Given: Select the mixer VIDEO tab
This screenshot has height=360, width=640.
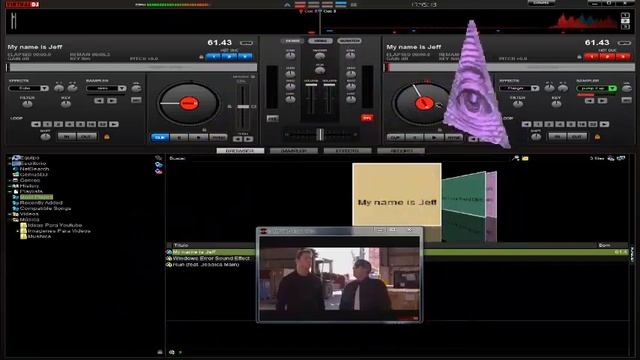Looking at the screenshot, I should [x=320, y=41].
